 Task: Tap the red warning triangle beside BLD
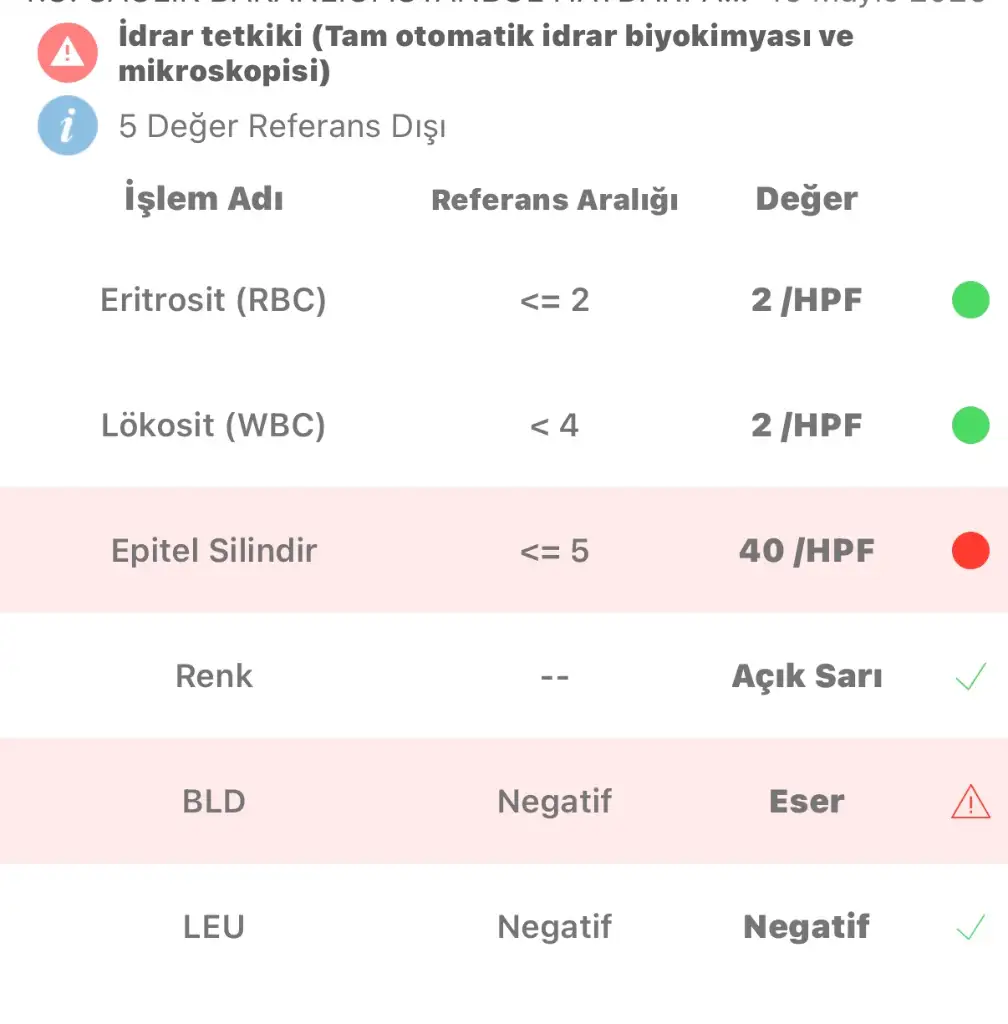pos(971,801)
